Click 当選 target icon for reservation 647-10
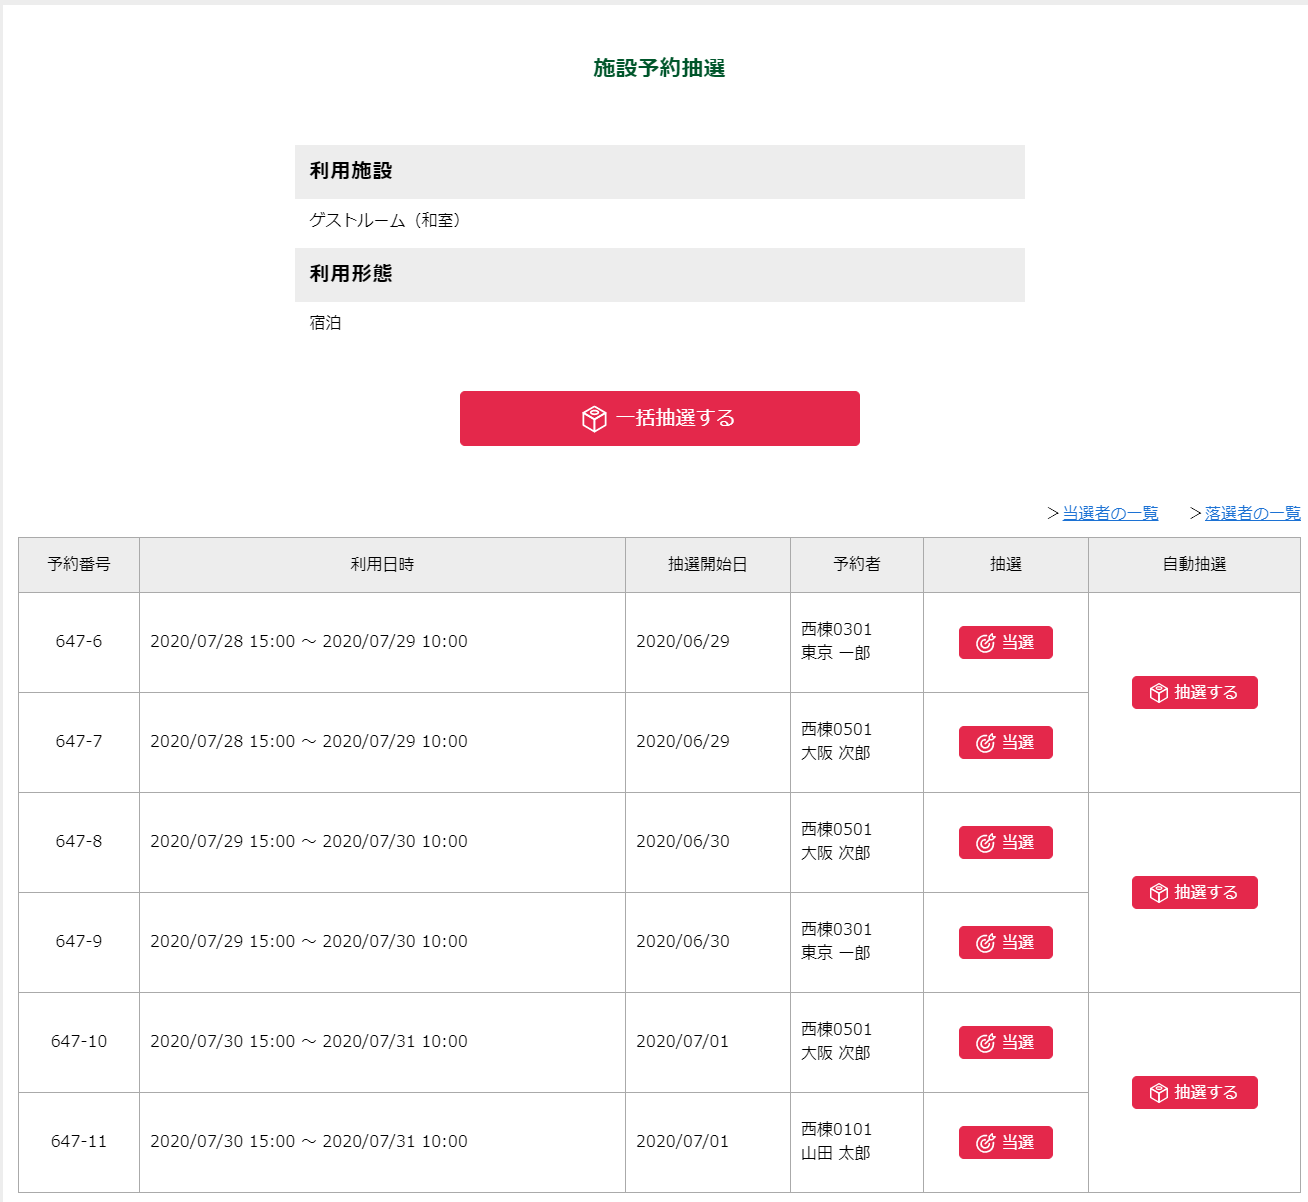The width and height of the screenshot is (1308, 1202). pos(985,1043)
